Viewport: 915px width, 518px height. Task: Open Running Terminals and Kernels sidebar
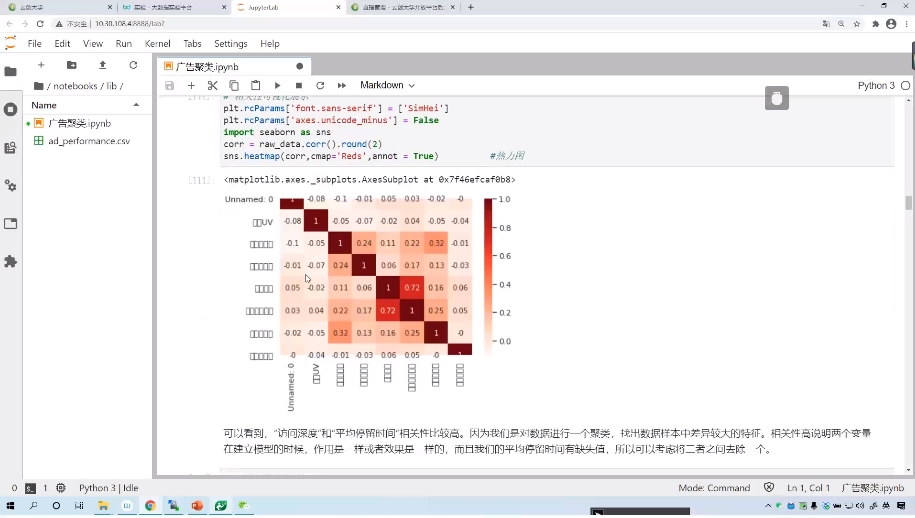click(11, 109)
